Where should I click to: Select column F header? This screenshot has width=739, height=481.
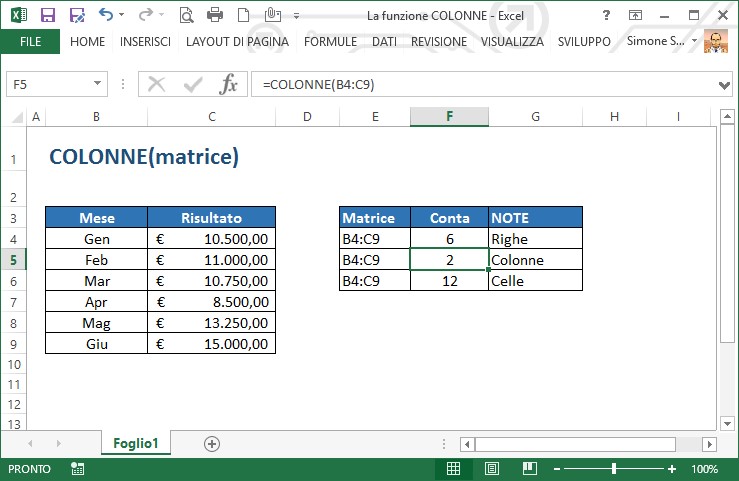[x=449, y=116]
